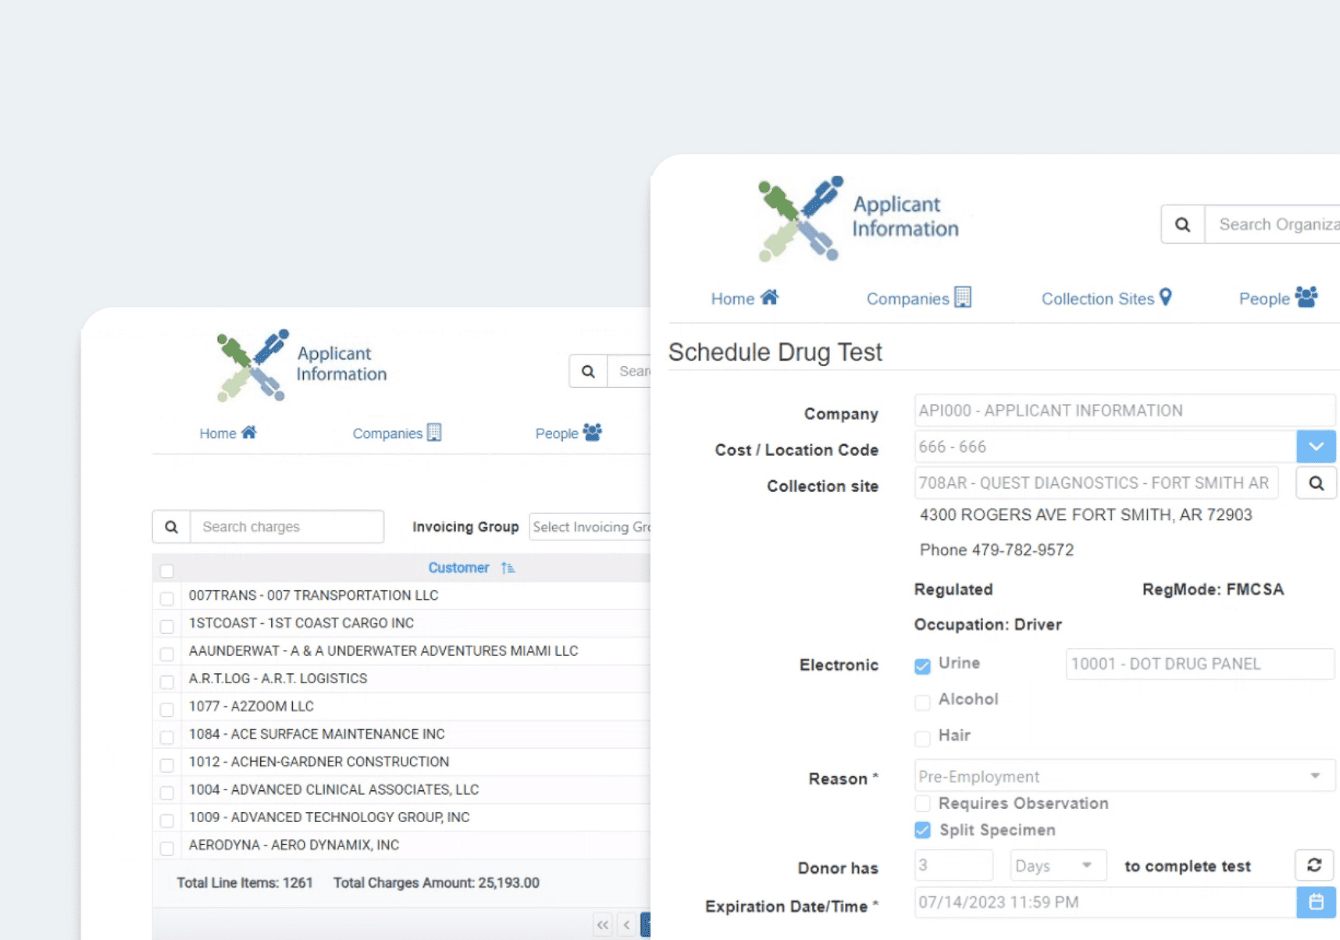Expand the Cost / Location Code dropdown
Viewport: 1340px width, 940px height.
point(1316,447)
